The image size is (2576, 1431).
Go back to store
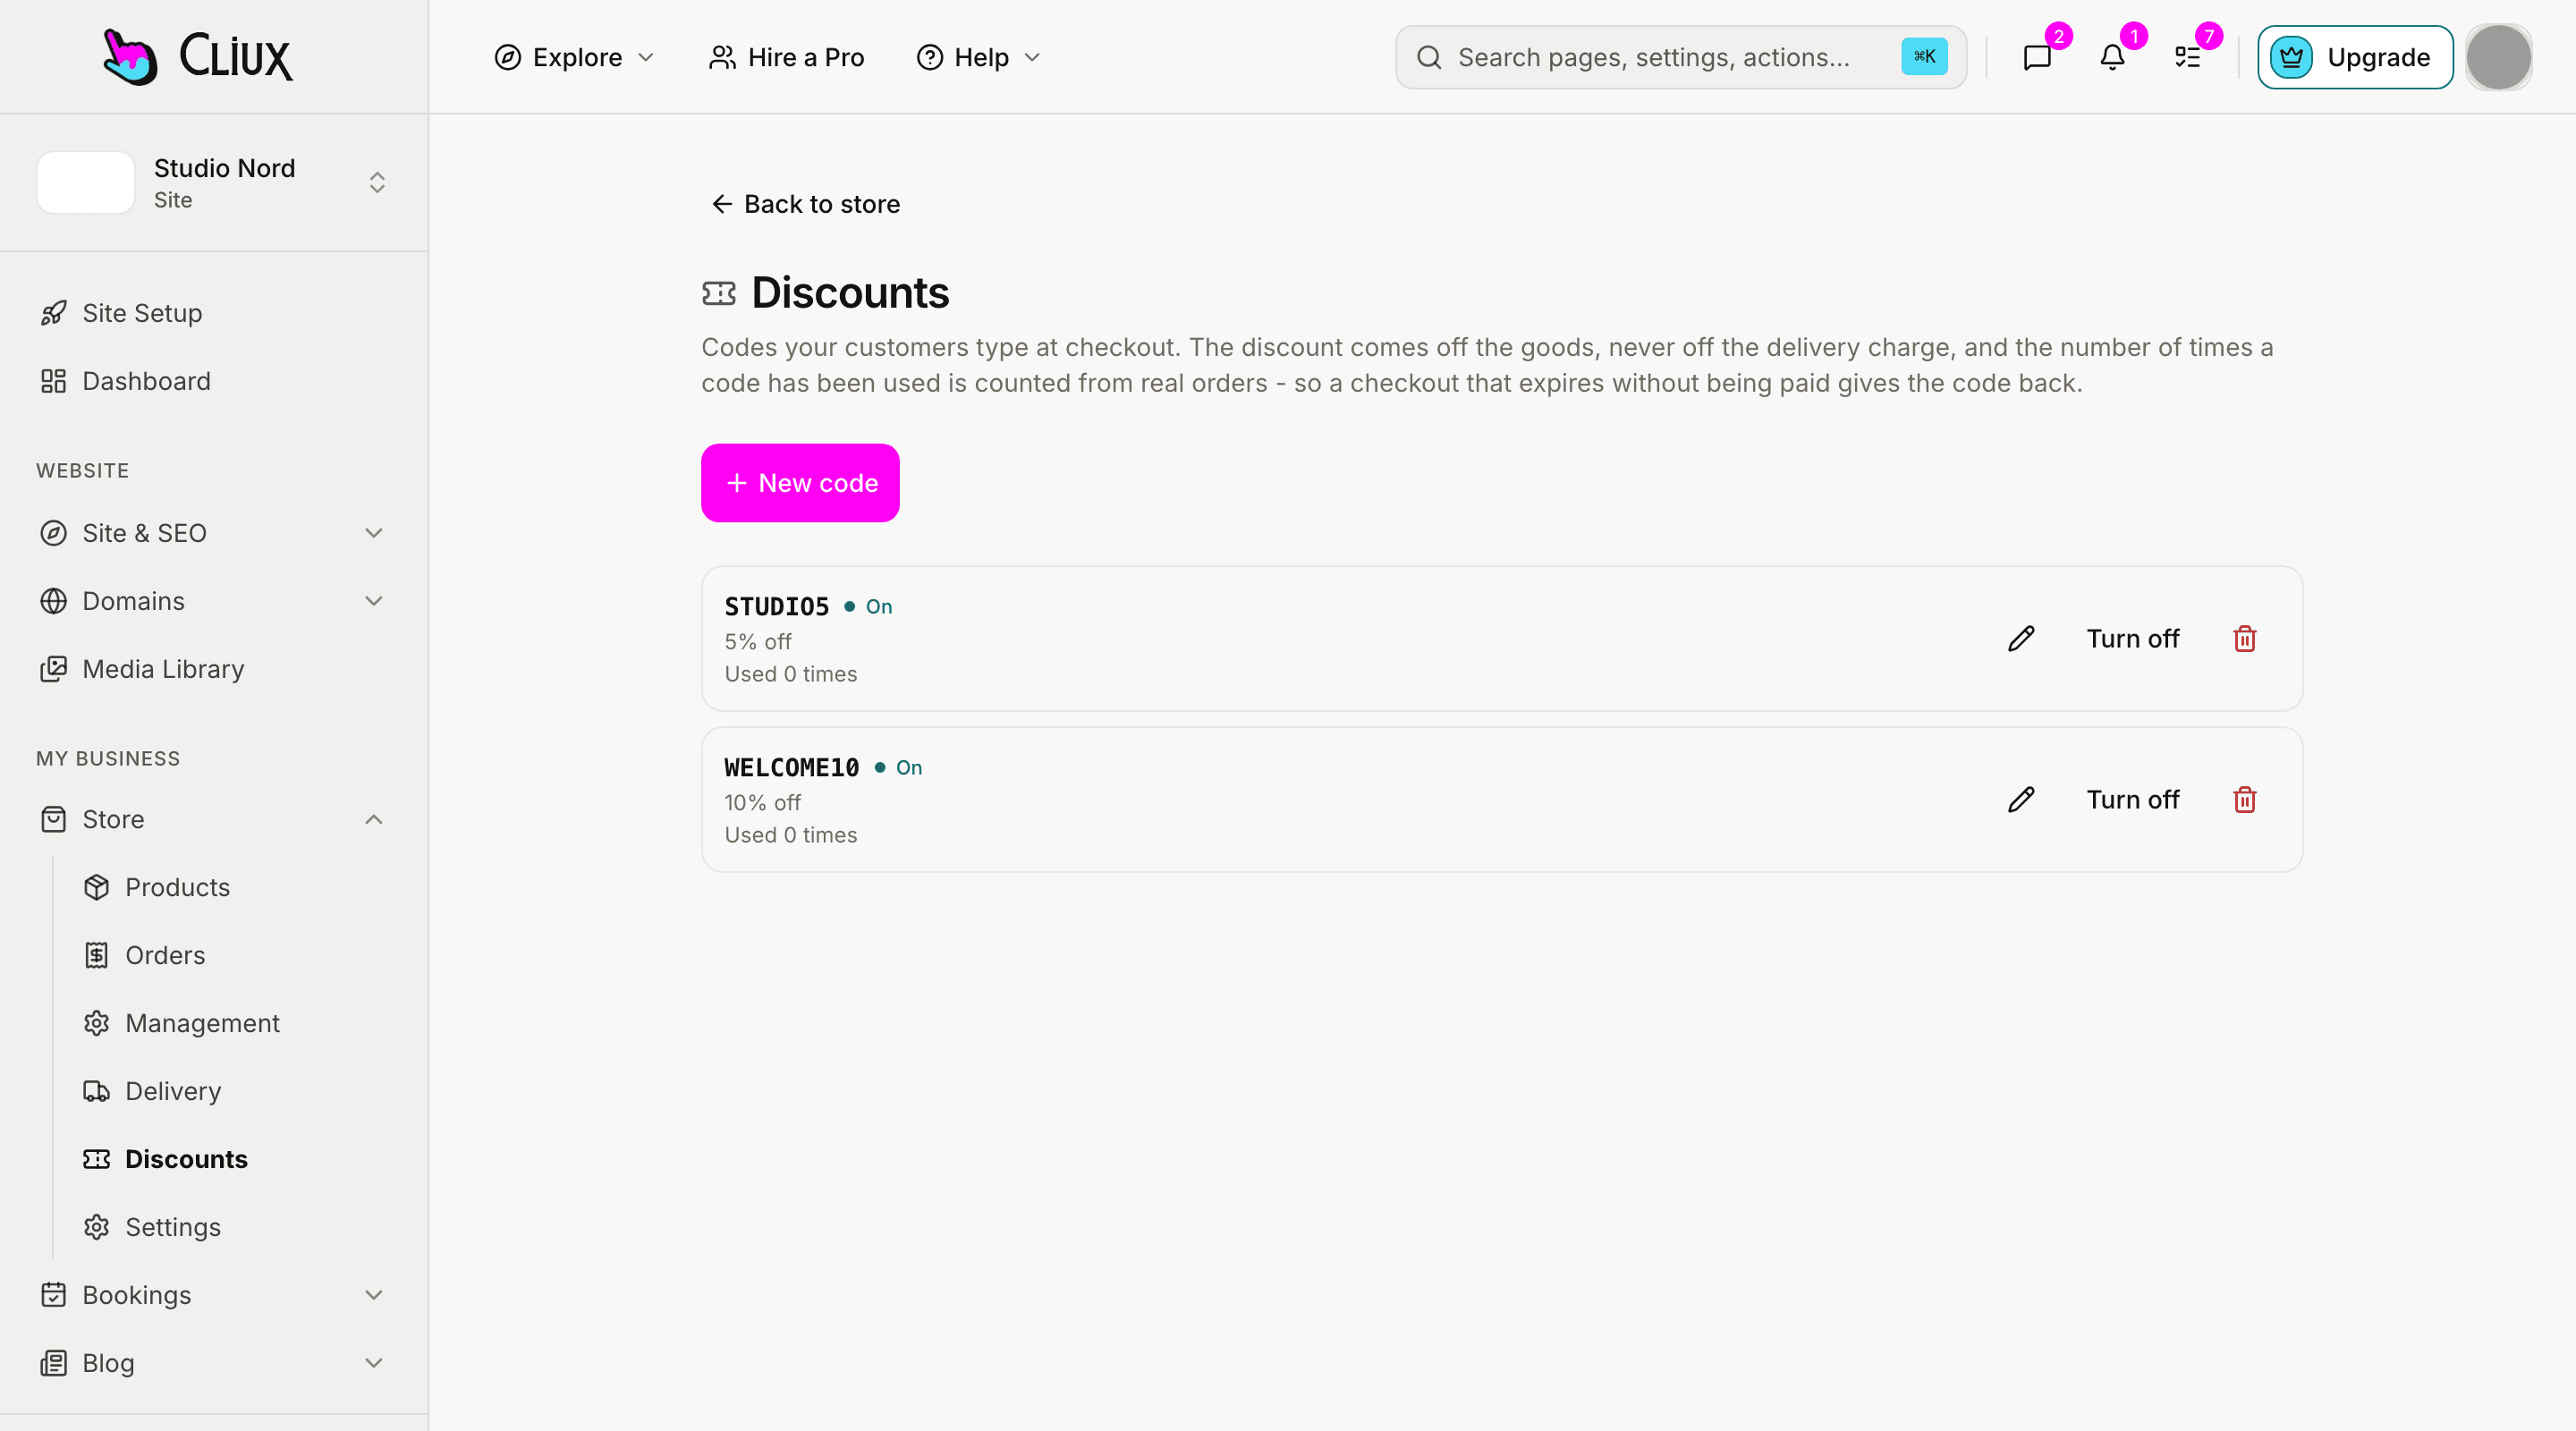click(x=806, y=204)
